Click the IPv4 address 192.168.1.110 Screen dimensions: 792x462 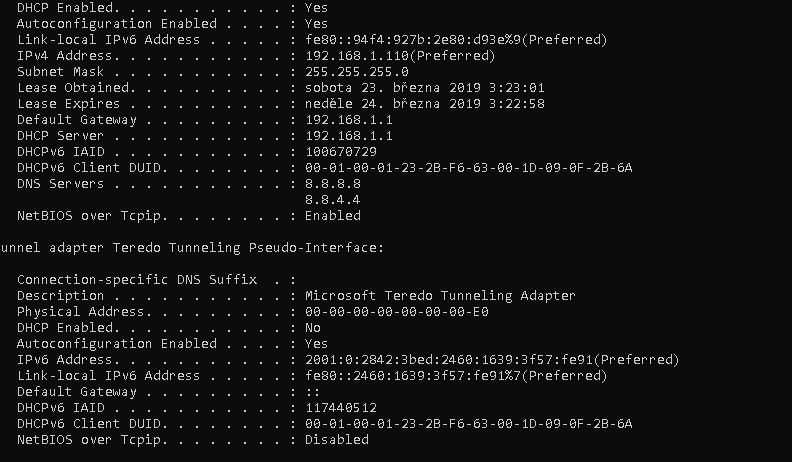352,55
